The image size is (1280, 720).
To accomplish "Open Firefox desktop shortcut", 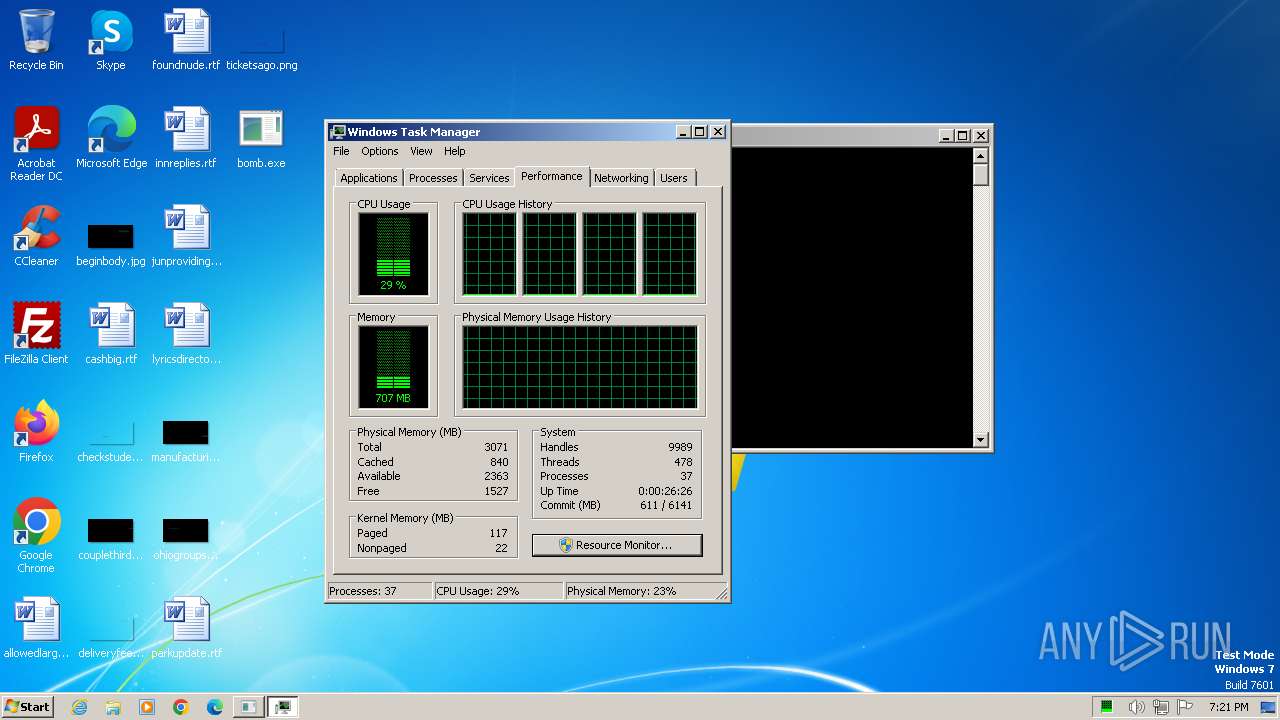I will point(36,432).
